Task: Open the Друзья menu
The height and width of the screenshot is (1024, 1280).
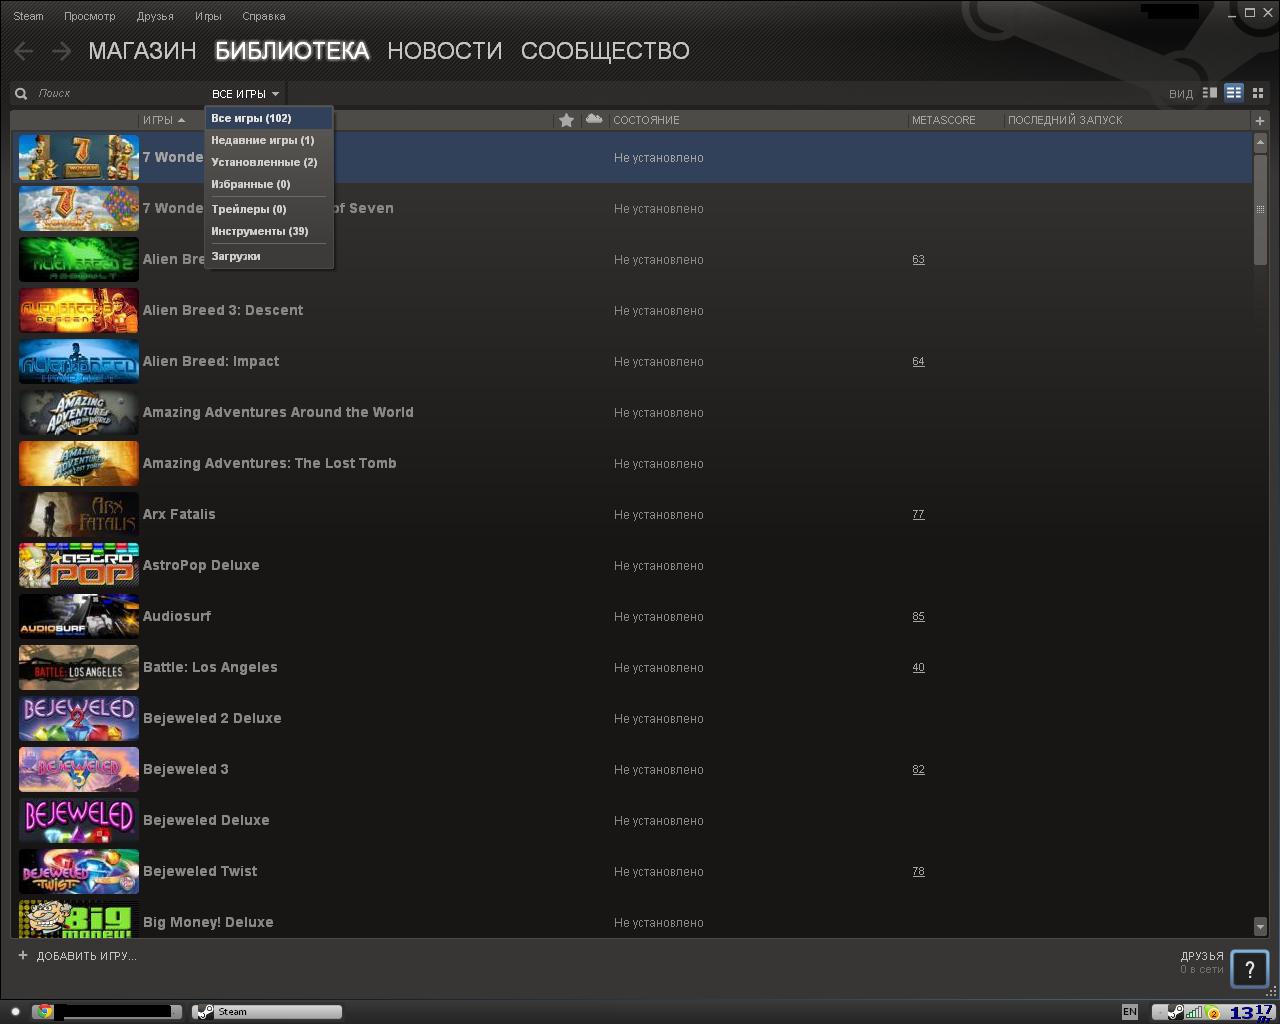Action: (x=155, y=16)
